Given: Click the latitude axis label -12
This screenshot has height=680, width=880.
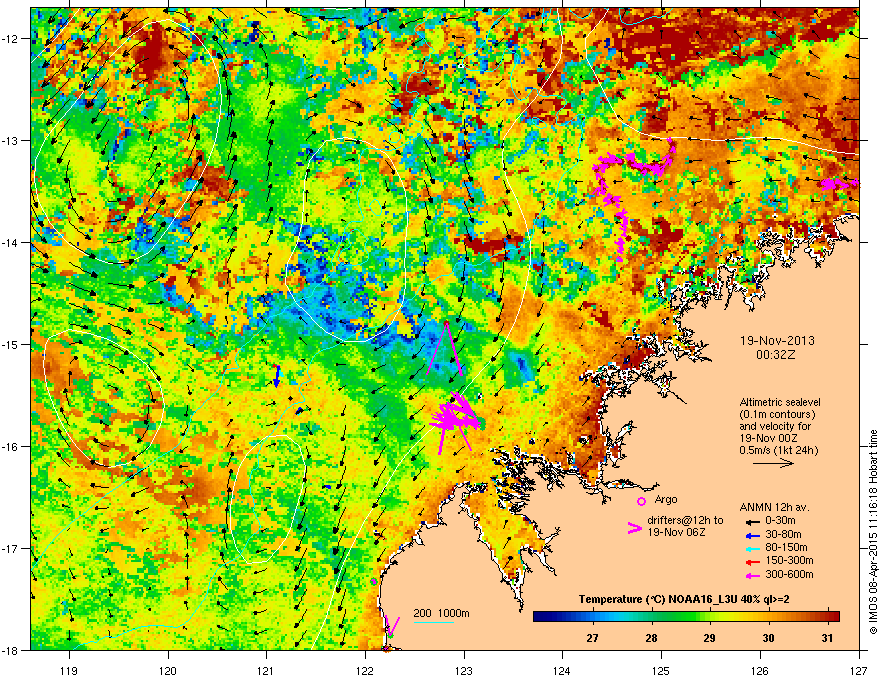Looking at the screenshot, I should pos(11,39).
